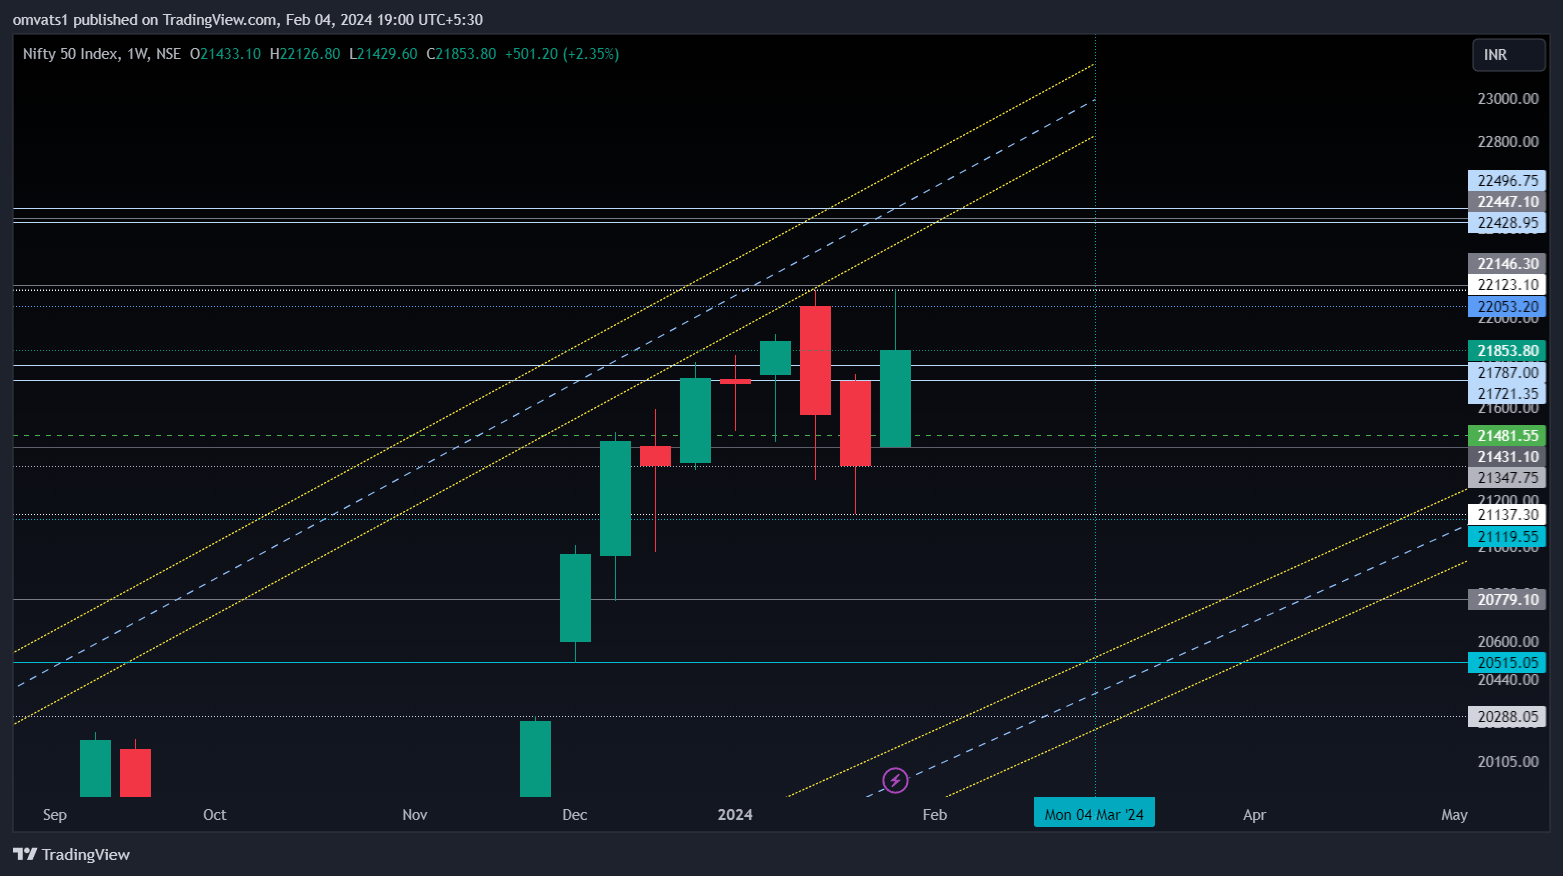Viewport: 1563px width, 876px height.
Task: Click the green candle at bottom near Dec
Action: 535,759
